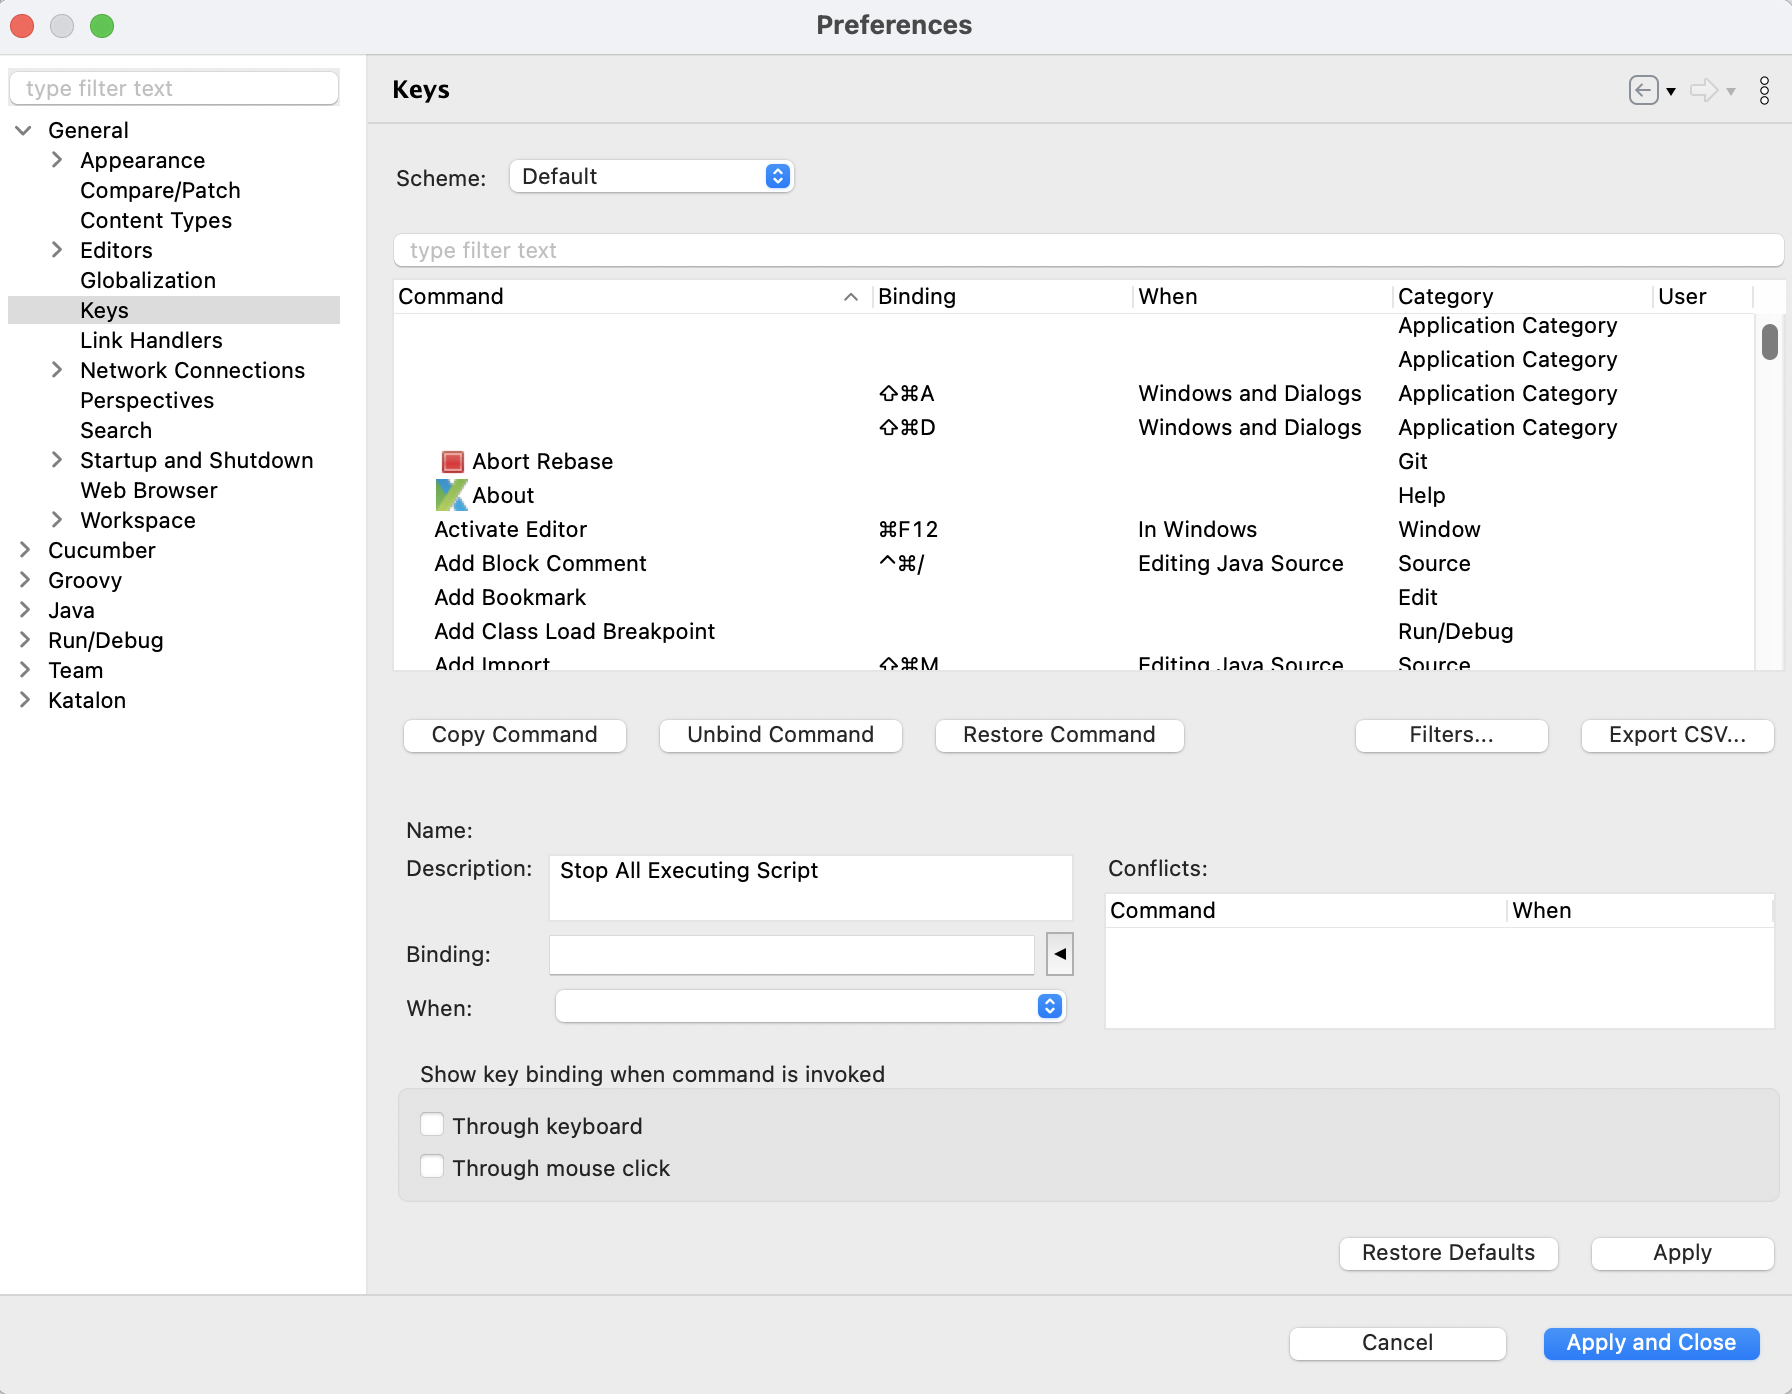The height and width of the screenshot is (1394, 1792).
Task: Select Perspectives in the preferences tree
Action: pyautogui.click(x=147, y=400)
